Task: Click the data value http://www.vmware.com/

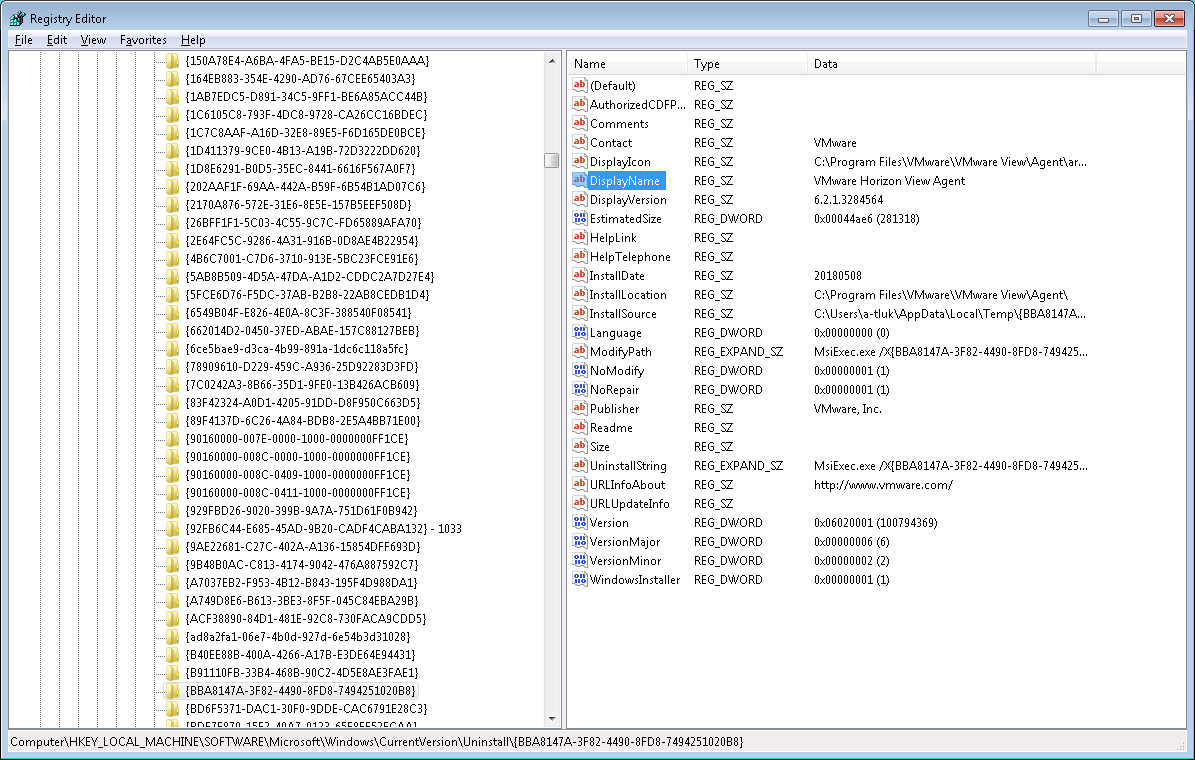Action: point(883,485)
